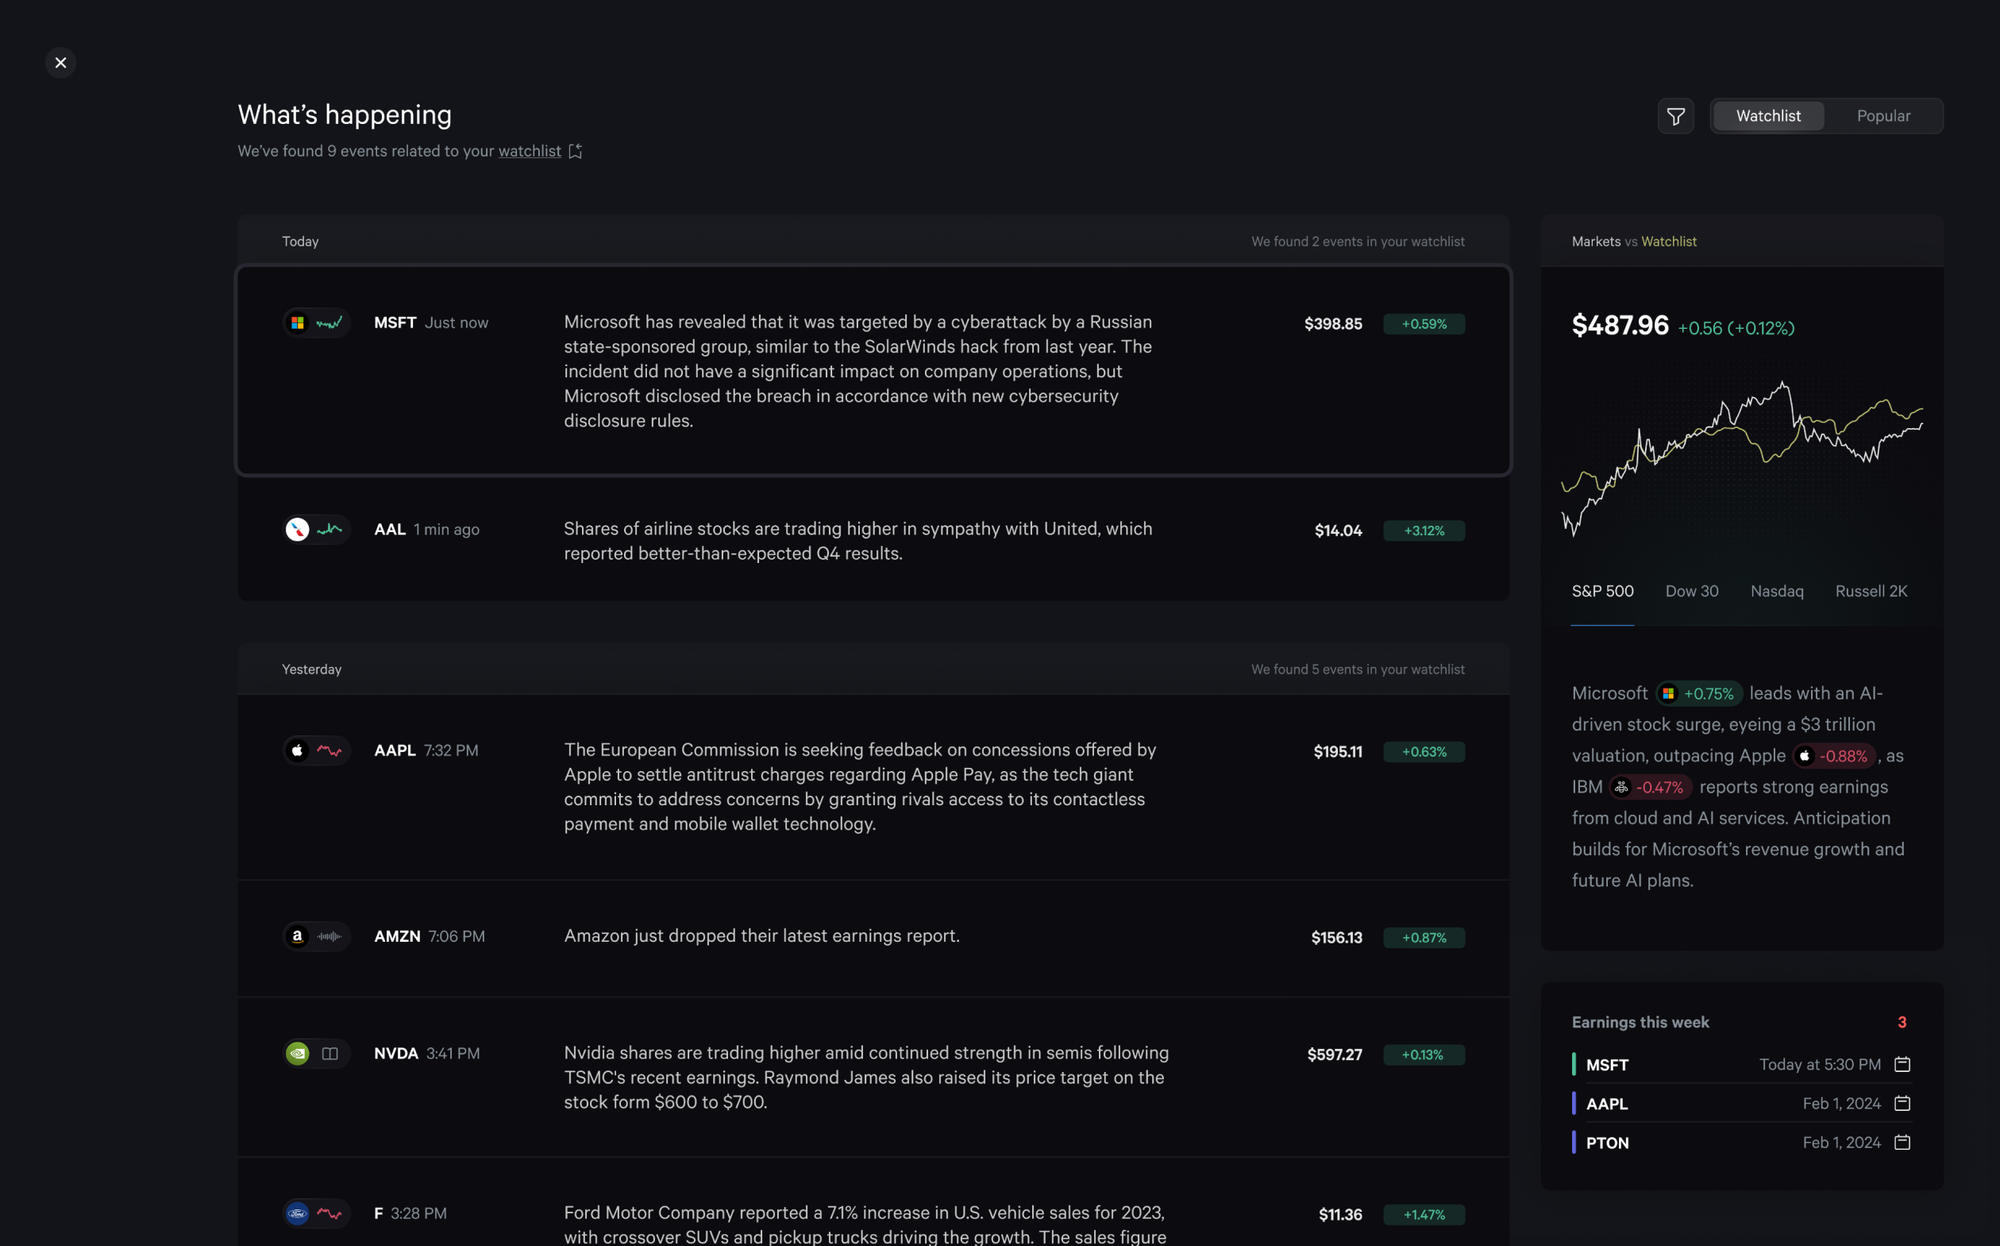Click the waveform icon beside AMZN
Image resolution: width=2000 pixels, height=1246 pixels.
(x=329, y=936)
